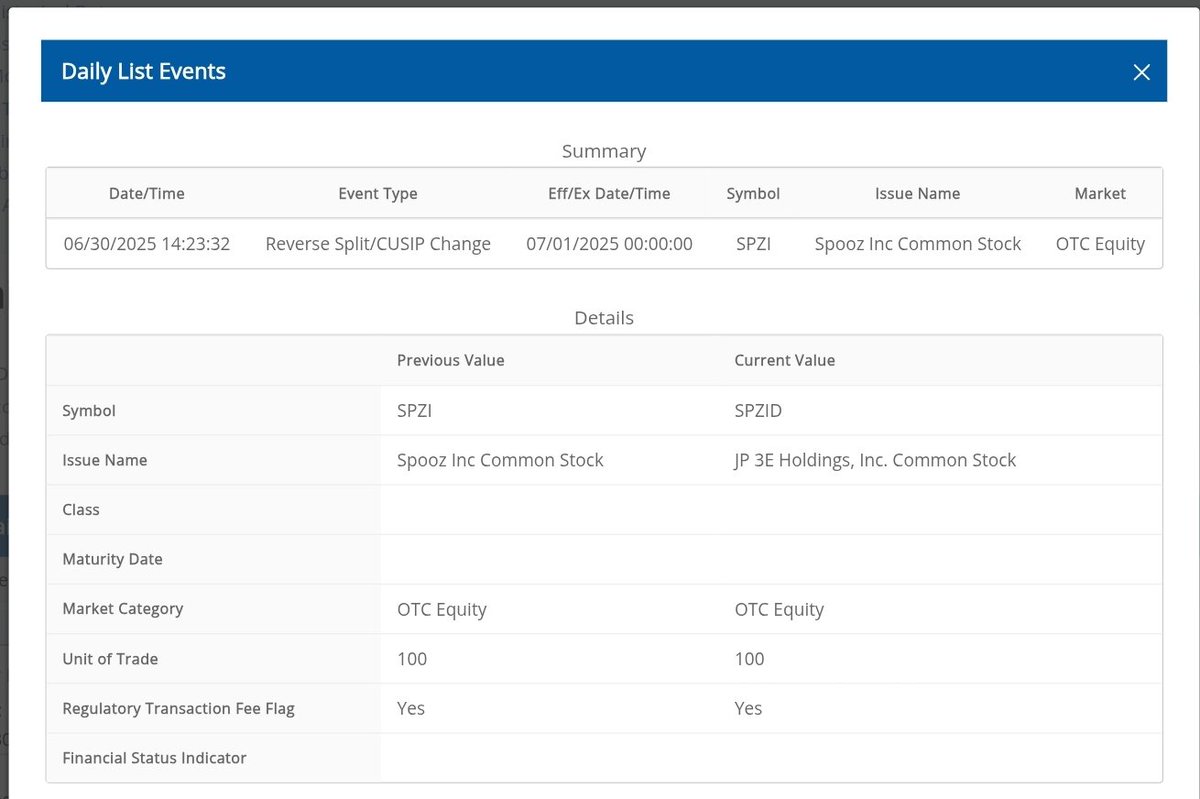Click the Date/Time column header
This screenshot has height=799, width=1200.
click(x=146, y=193)
